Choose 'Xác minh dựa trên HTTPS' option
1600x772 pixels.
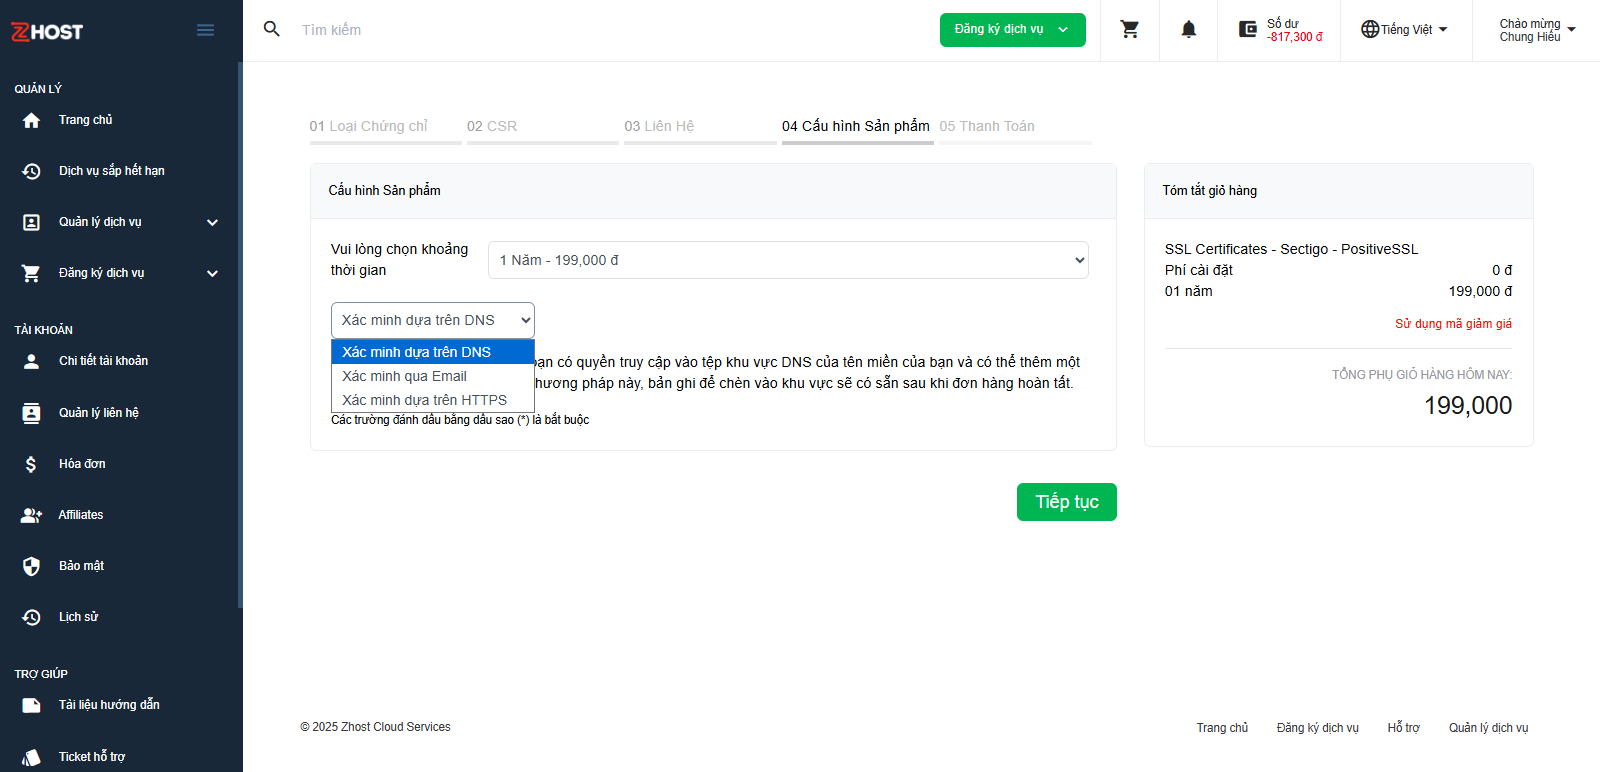point(424,400)
